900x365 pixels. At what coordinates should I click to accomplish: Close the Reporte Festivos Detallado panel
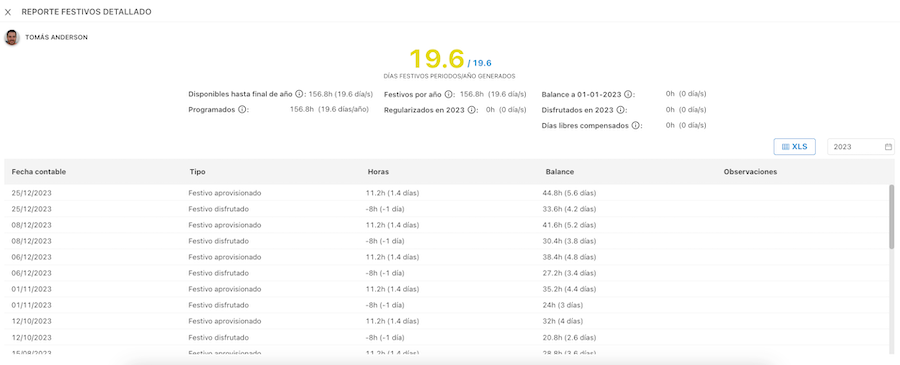pyautogui.click(x=8, y=12)
